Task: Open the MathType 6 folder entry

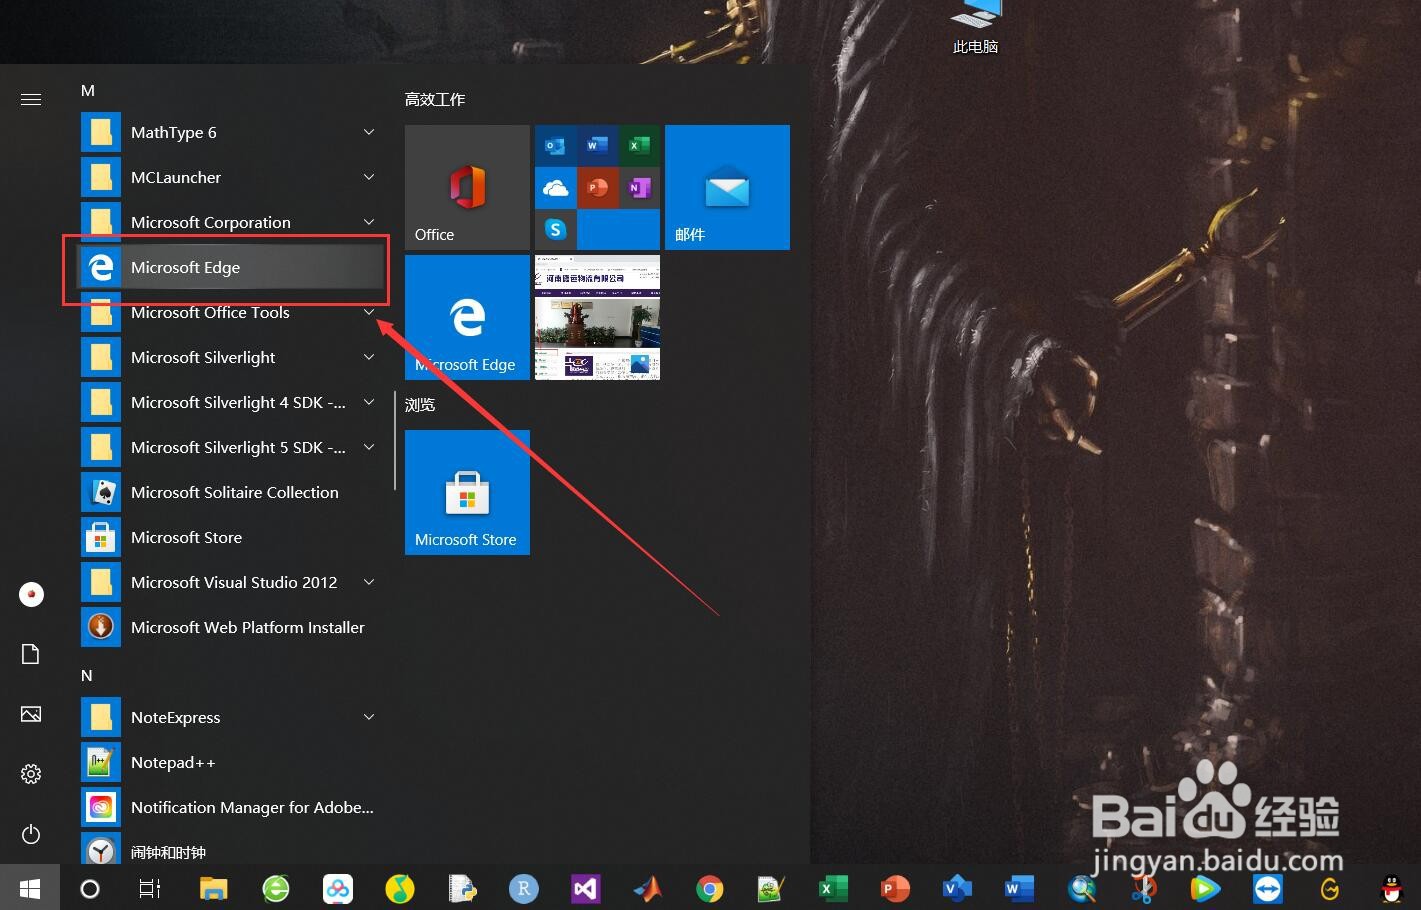Action: [232, 132]
